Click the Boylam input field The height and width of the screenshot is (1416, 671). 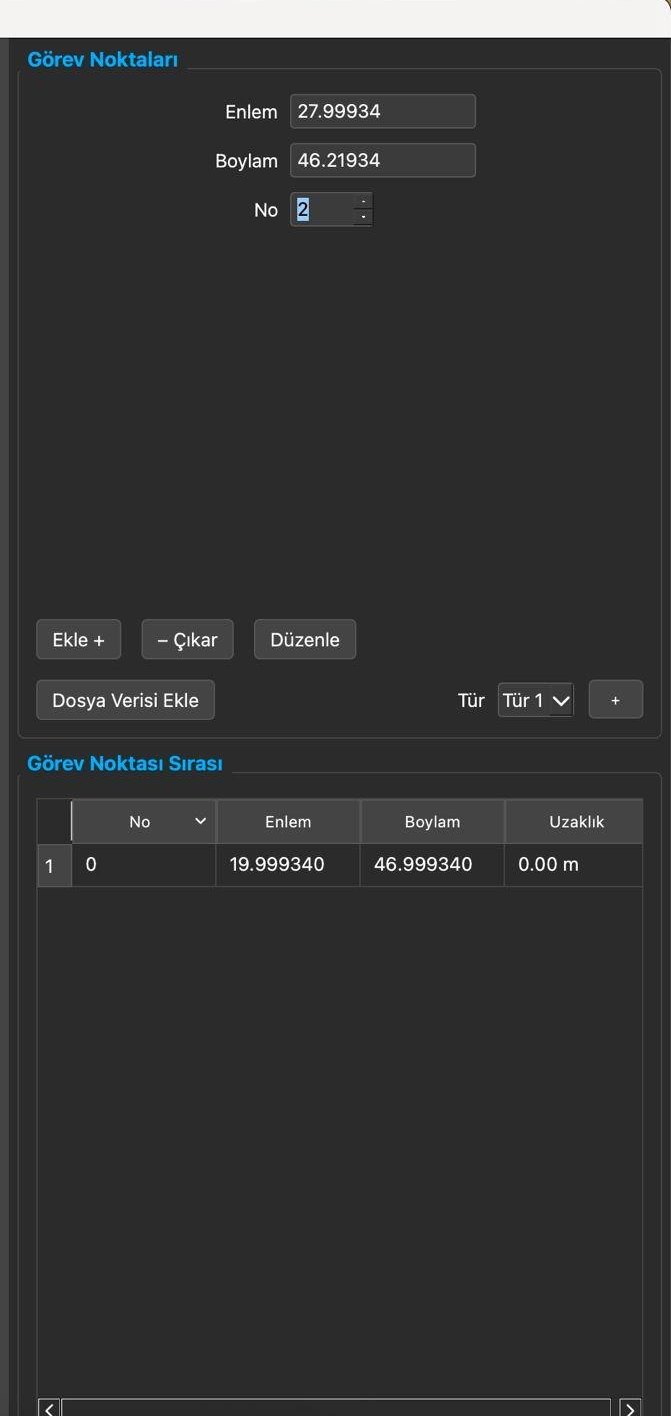click(382, 160)
